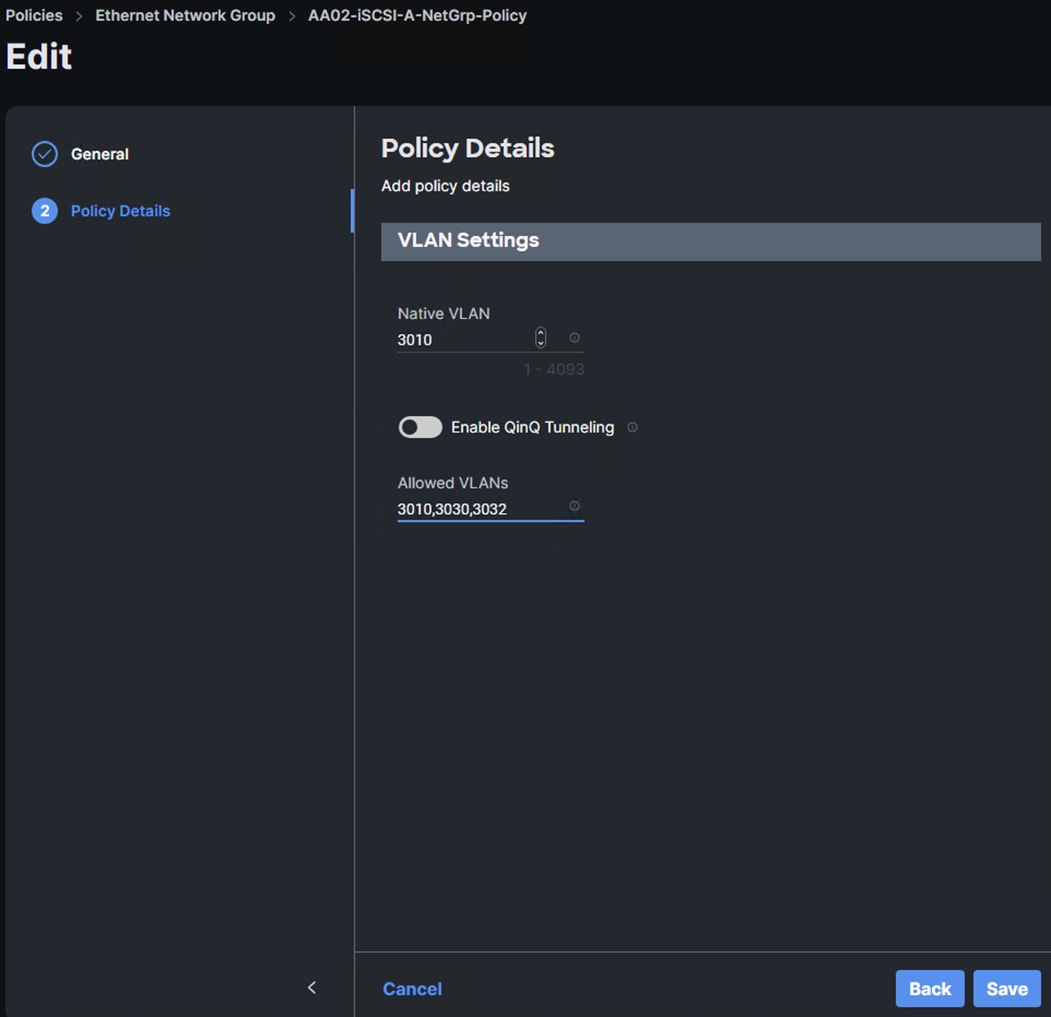
Task: Click the Policy Details heading
Action: tap(468, 148)
